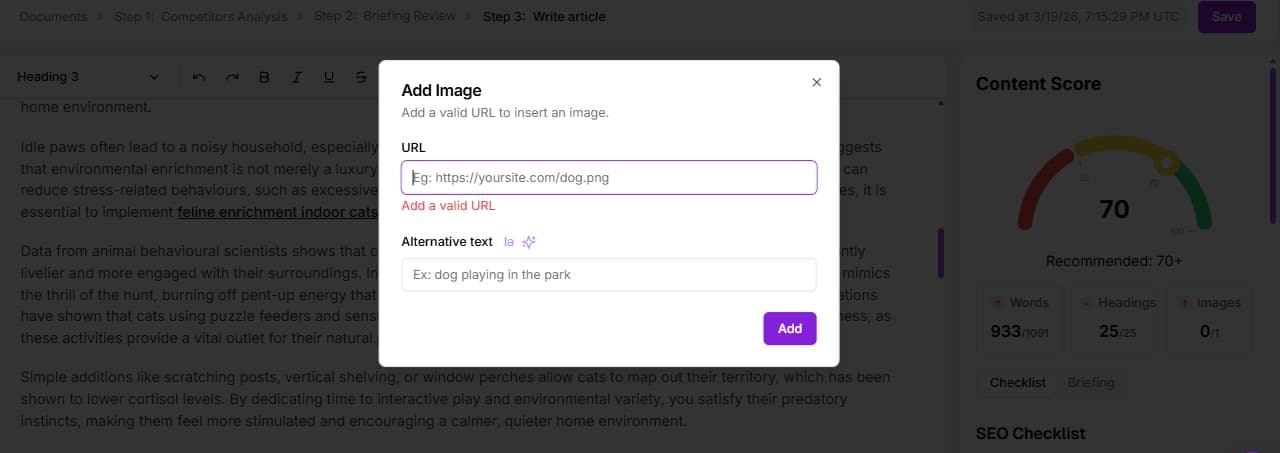The width and height of the screenshot is (1280, 453).
Task: Switch to the Checklist tab
Action: [x=1018, y=383]
